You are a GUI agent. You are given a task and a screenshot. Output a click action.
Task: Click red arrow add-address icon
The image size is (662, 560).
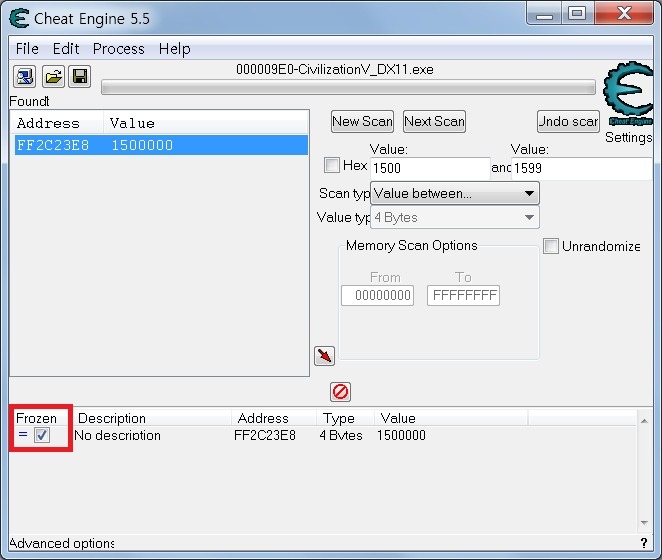[324, 356]
